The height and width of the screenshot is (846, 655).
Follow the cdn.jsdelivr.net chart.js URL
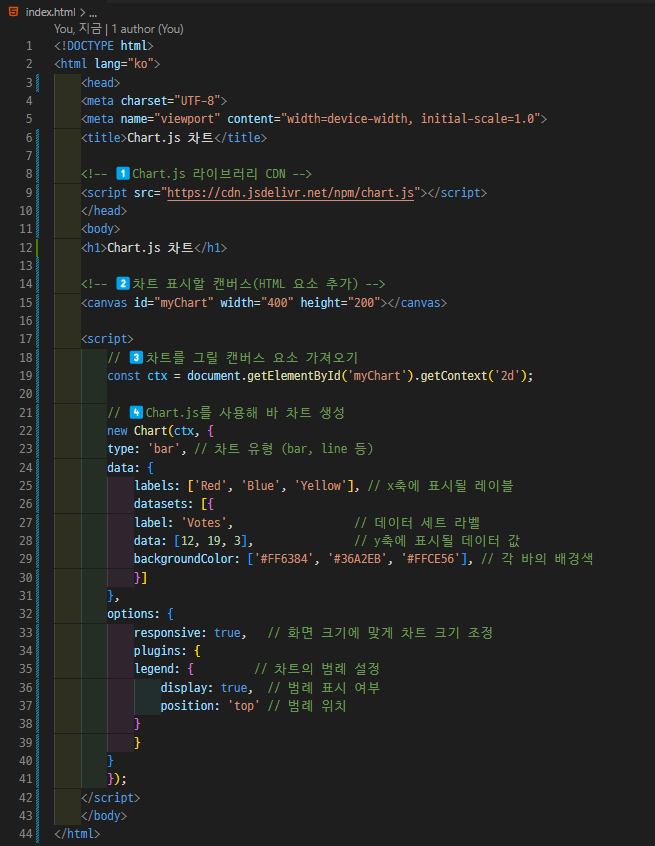290,193
